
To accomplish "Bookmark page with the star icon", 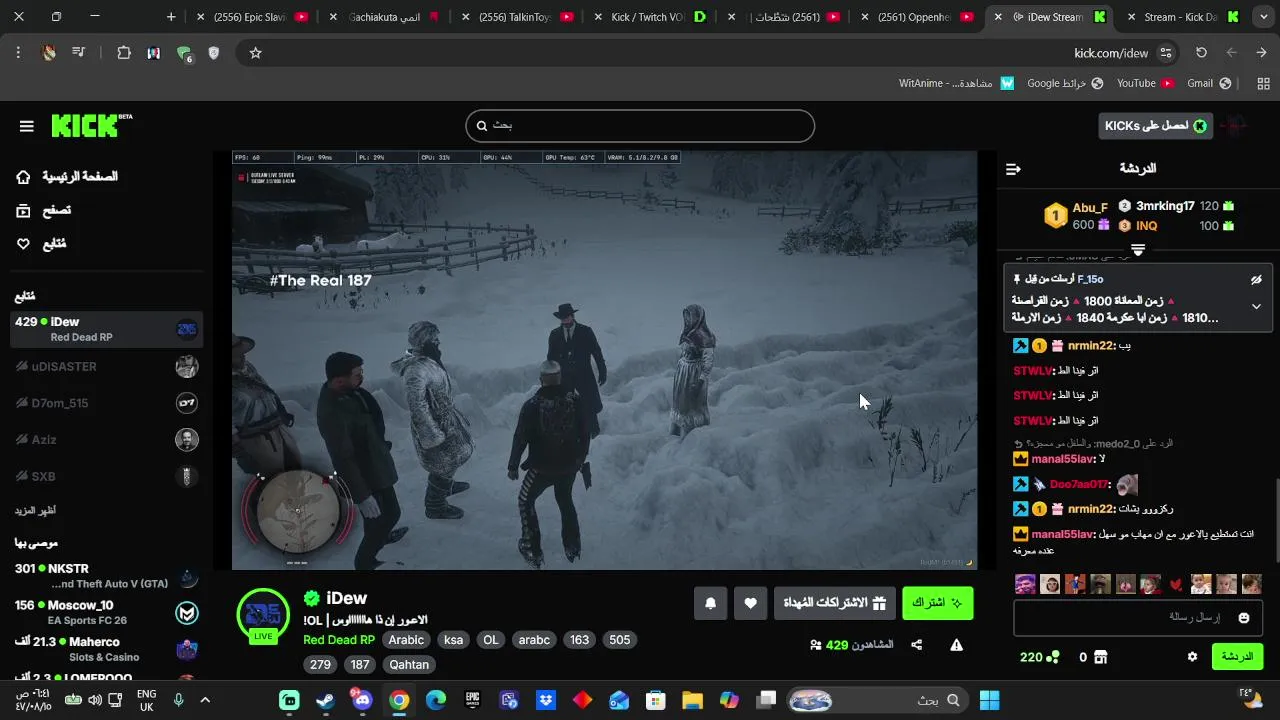I will coord(255,53).
